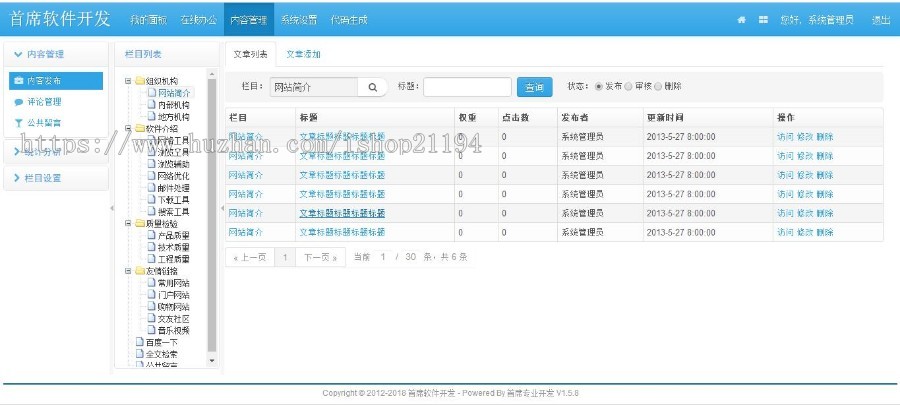The width and height of the screenshot is (900, 405).
Task: Select 常用网站 in the 栏目 tree
Action: [173, 283]
